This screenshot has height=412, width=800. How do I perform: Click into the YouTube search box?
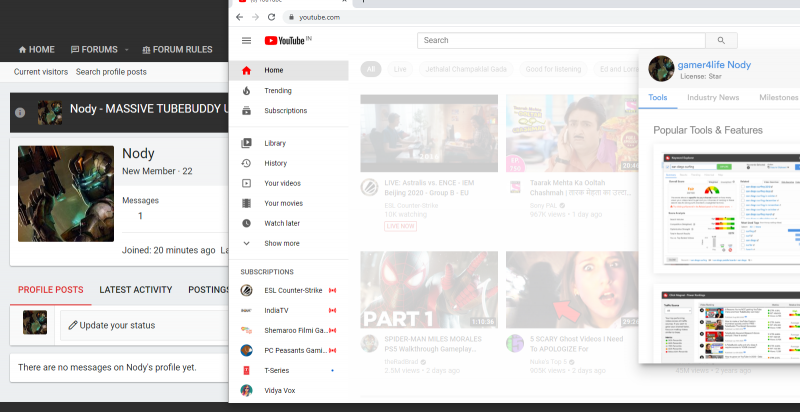coord(560,41)
